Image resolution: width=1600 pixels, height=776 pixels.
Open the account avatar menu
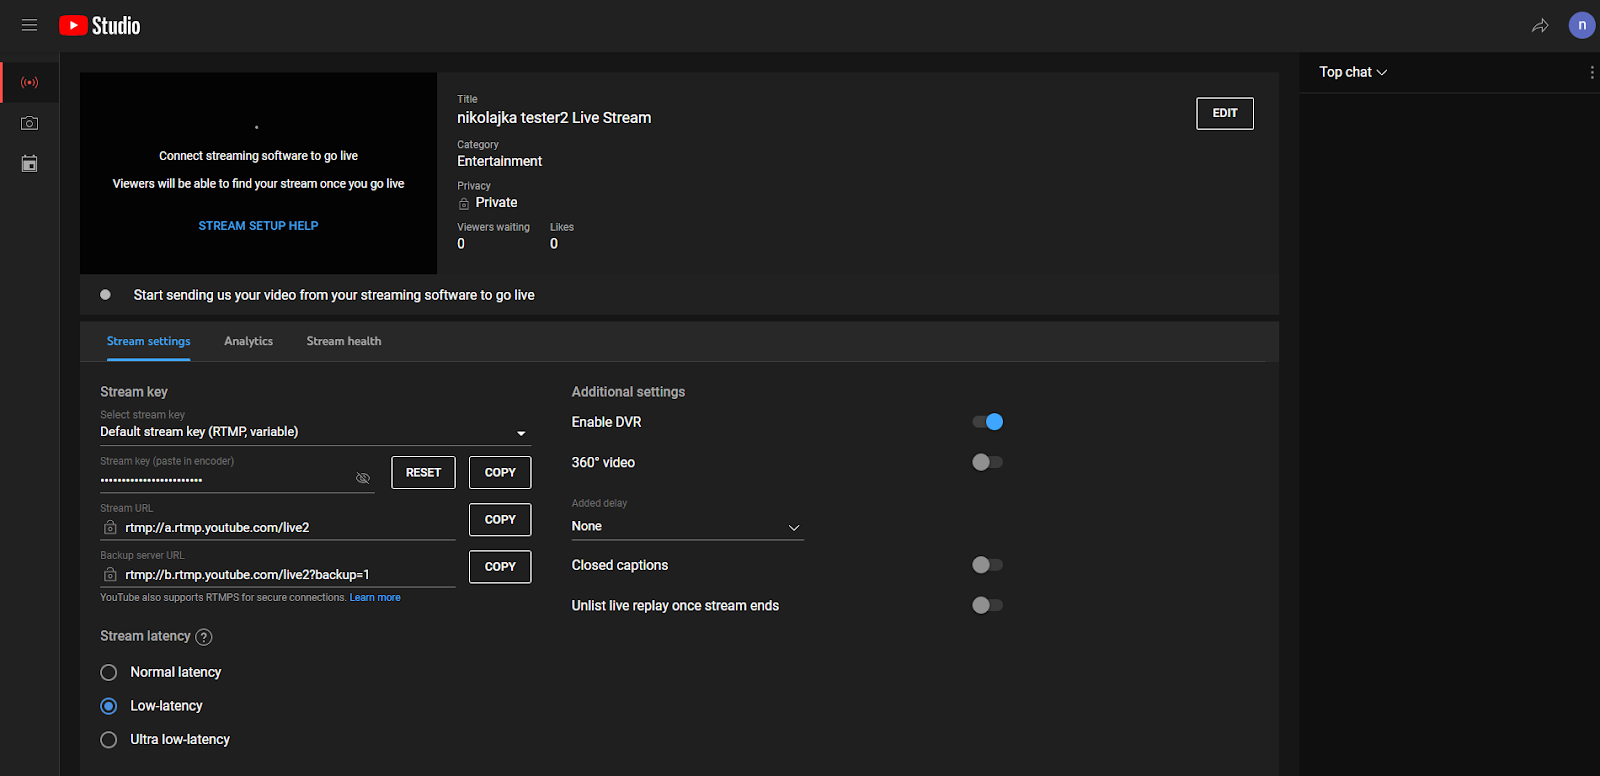point(1582,26)
